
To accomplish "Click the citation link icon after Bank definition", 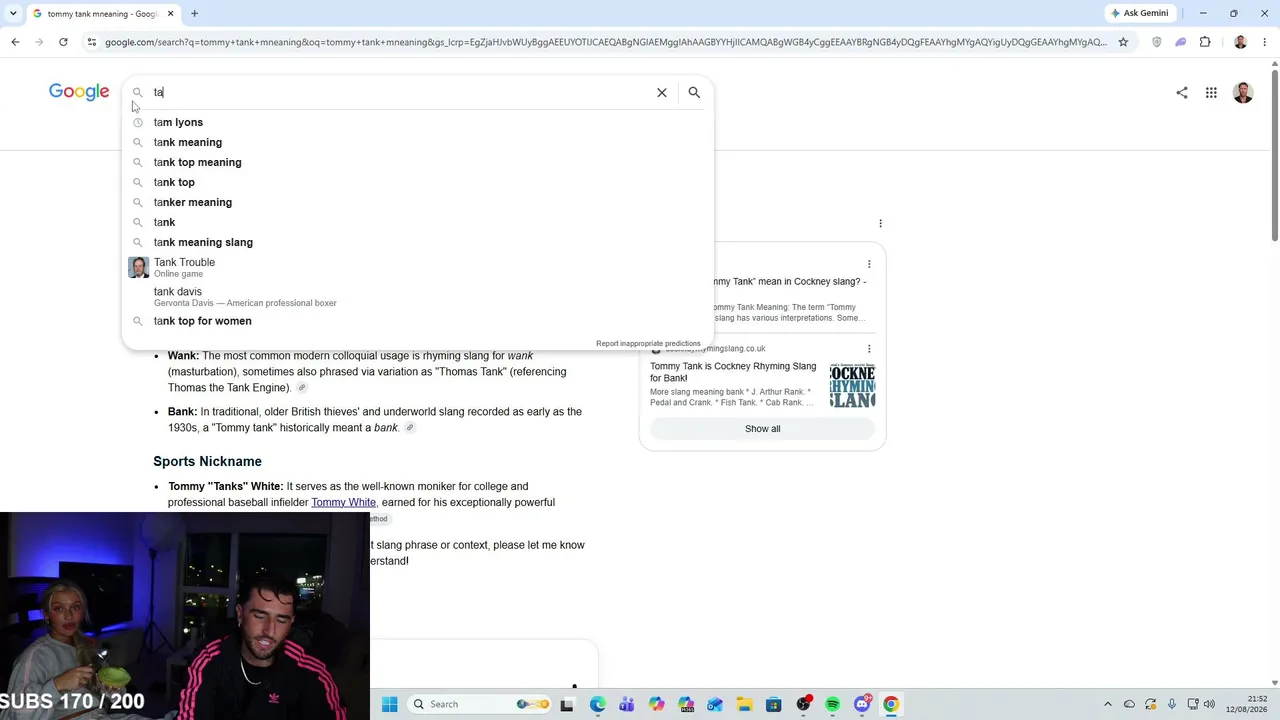I will click(409, 428).
